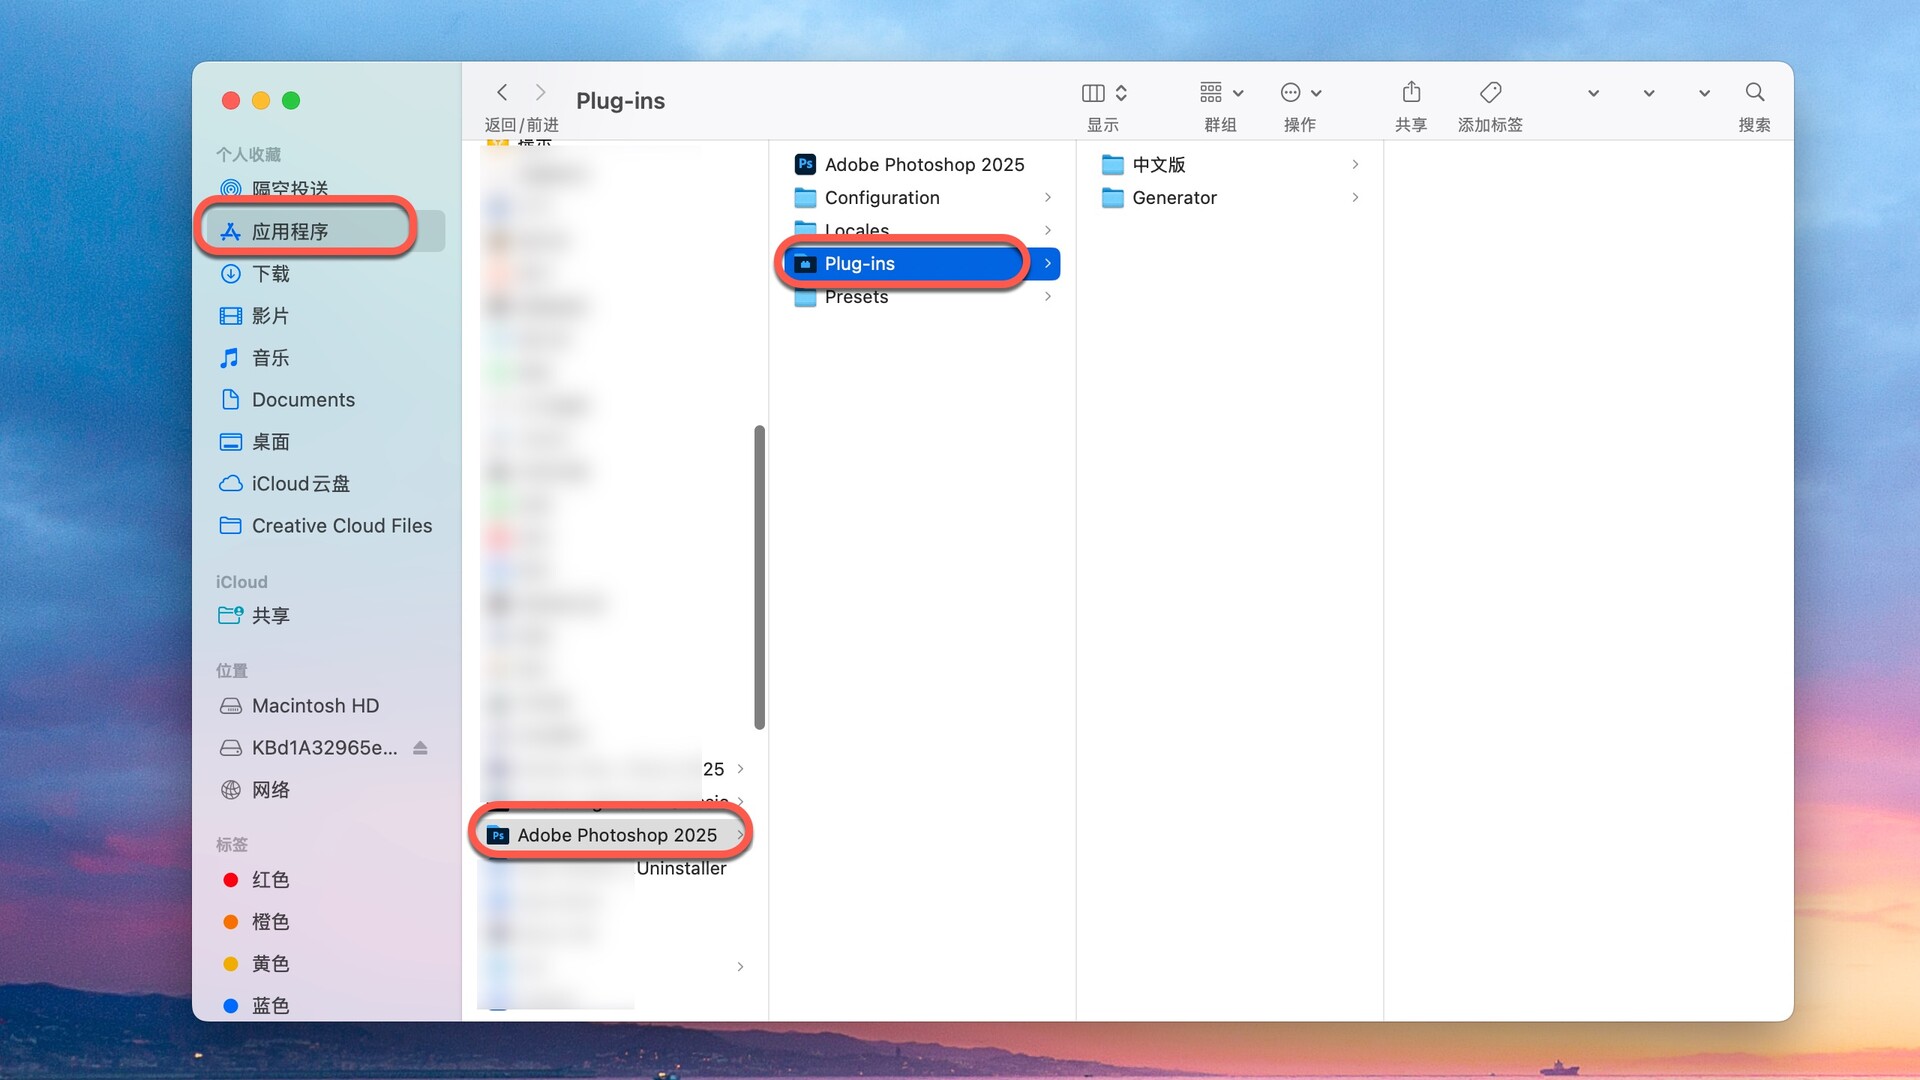Click the search magnifier icon

[1754, 93]
